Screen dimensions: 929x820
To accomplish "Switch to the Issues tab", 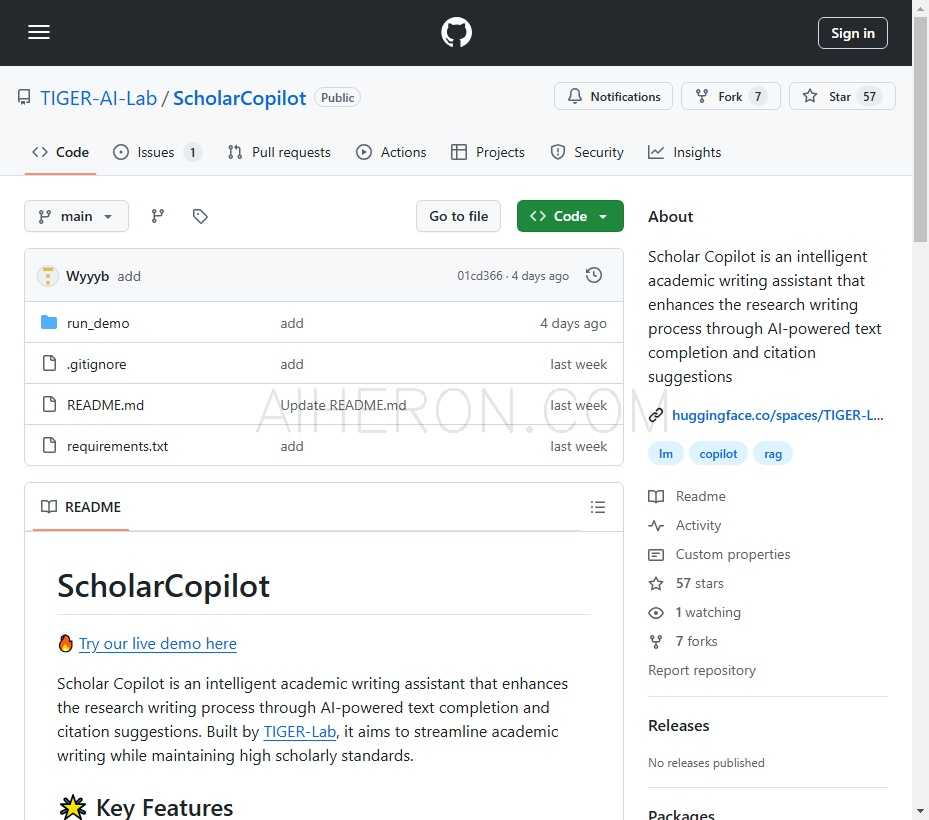I will (156, 152).
